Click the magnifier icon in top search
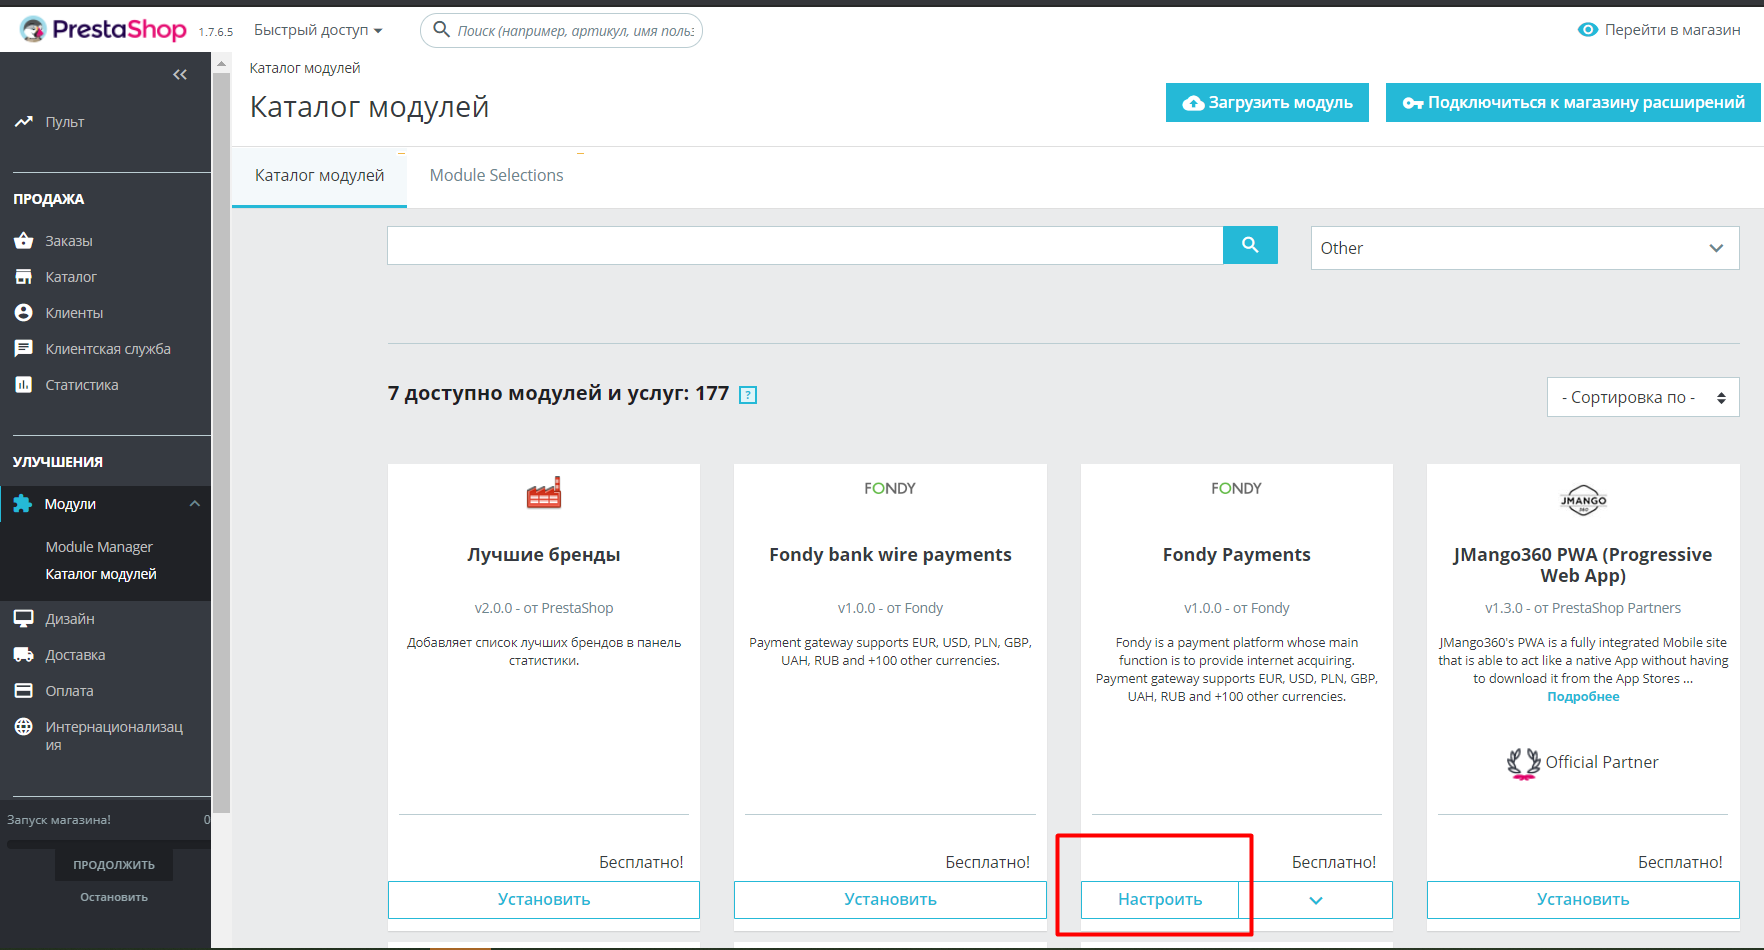This screenshot has width=1764, height=950. point(441,30)
